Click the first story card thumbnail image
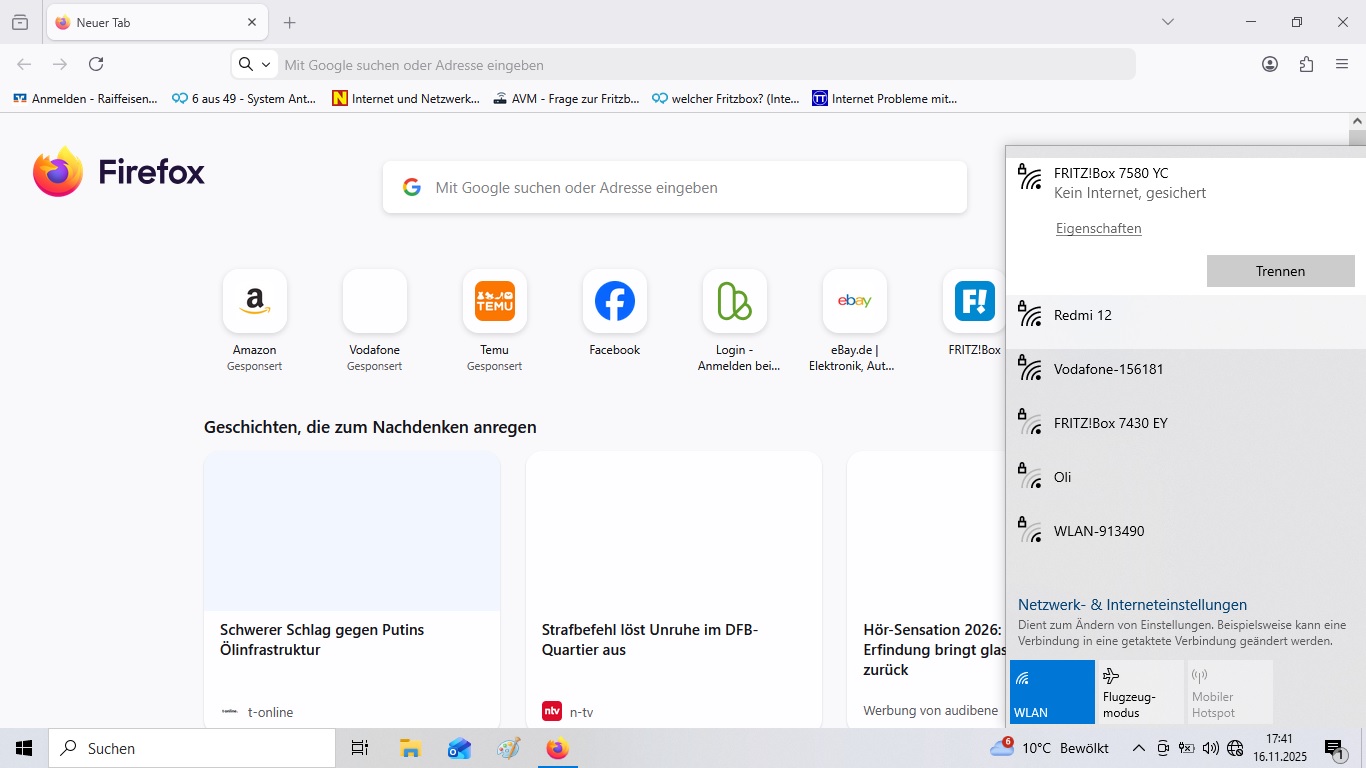The height and width of the screenshot is (768, 1366). pyautogui.click(x=352, y=531)
